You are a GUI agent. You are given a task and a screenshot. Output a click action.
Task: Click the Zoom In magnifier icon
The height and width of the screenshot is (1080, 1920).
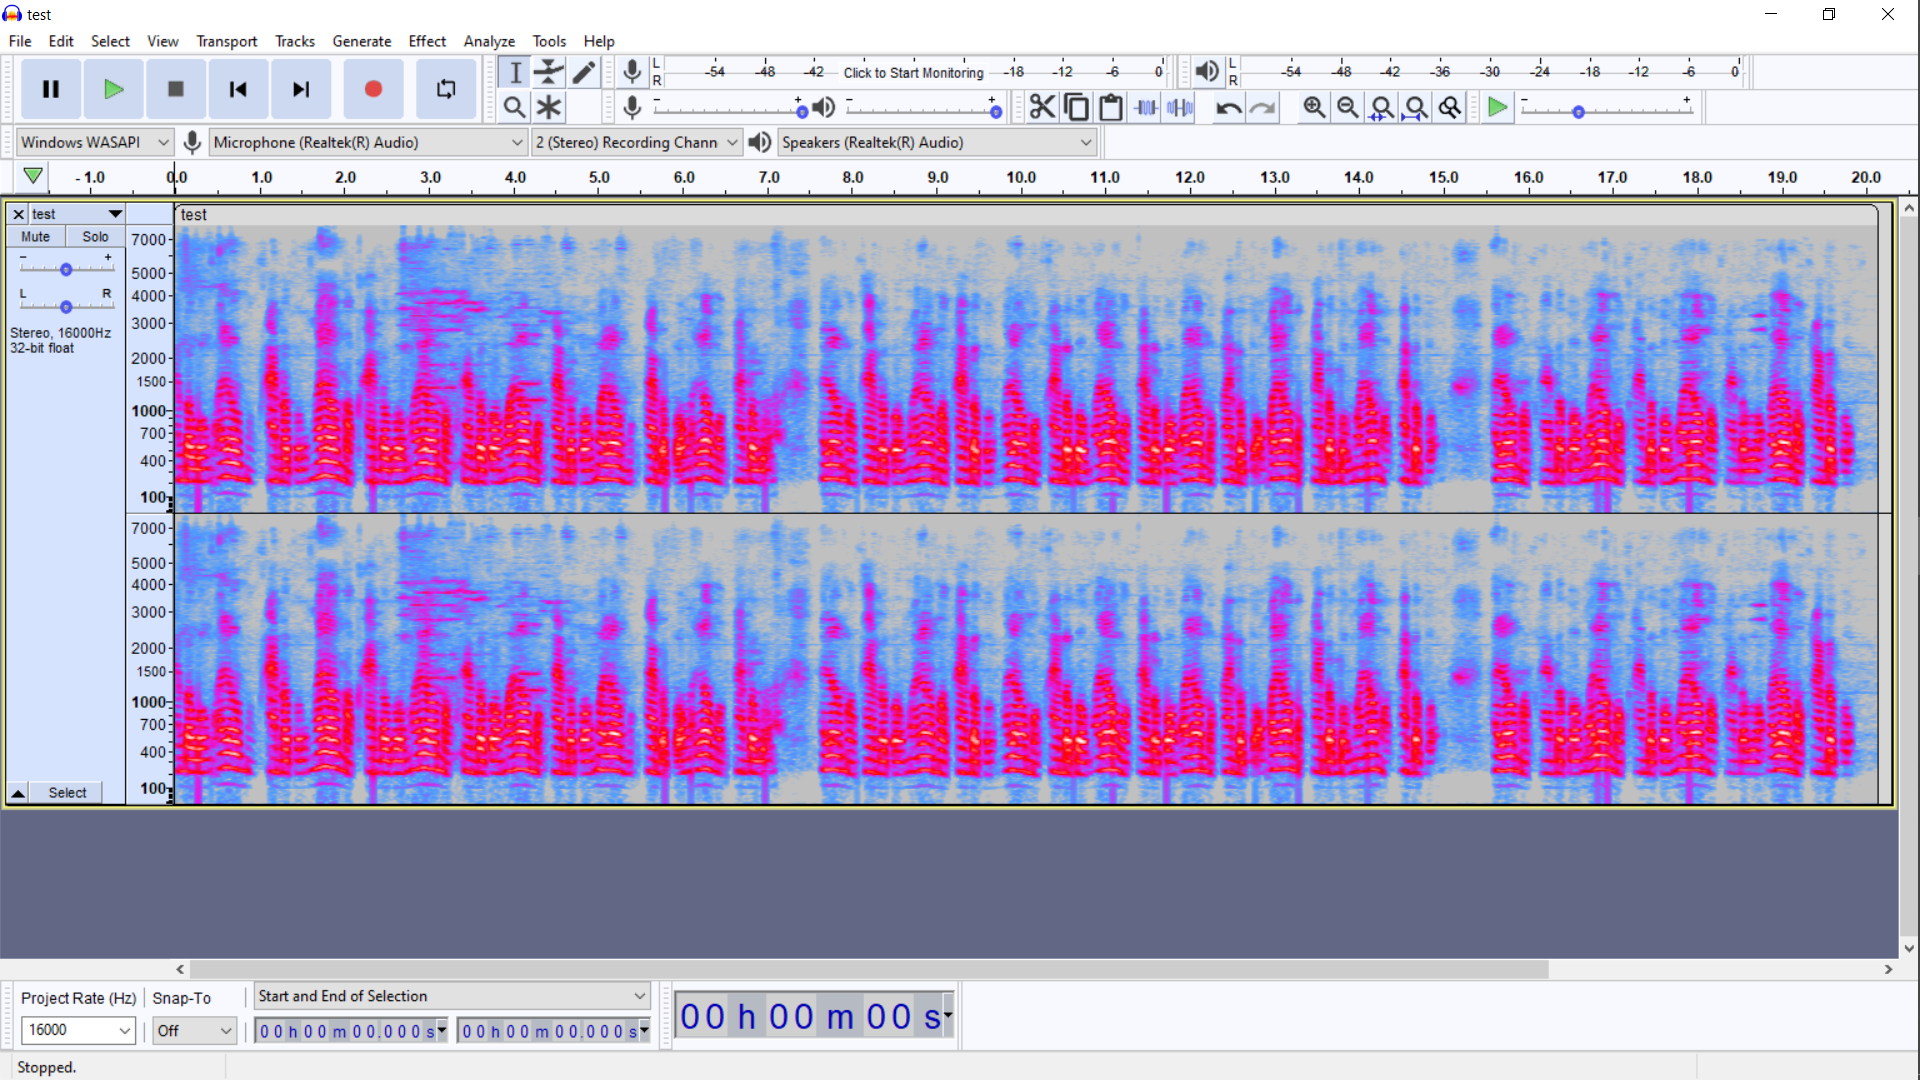click(1314, 107)
